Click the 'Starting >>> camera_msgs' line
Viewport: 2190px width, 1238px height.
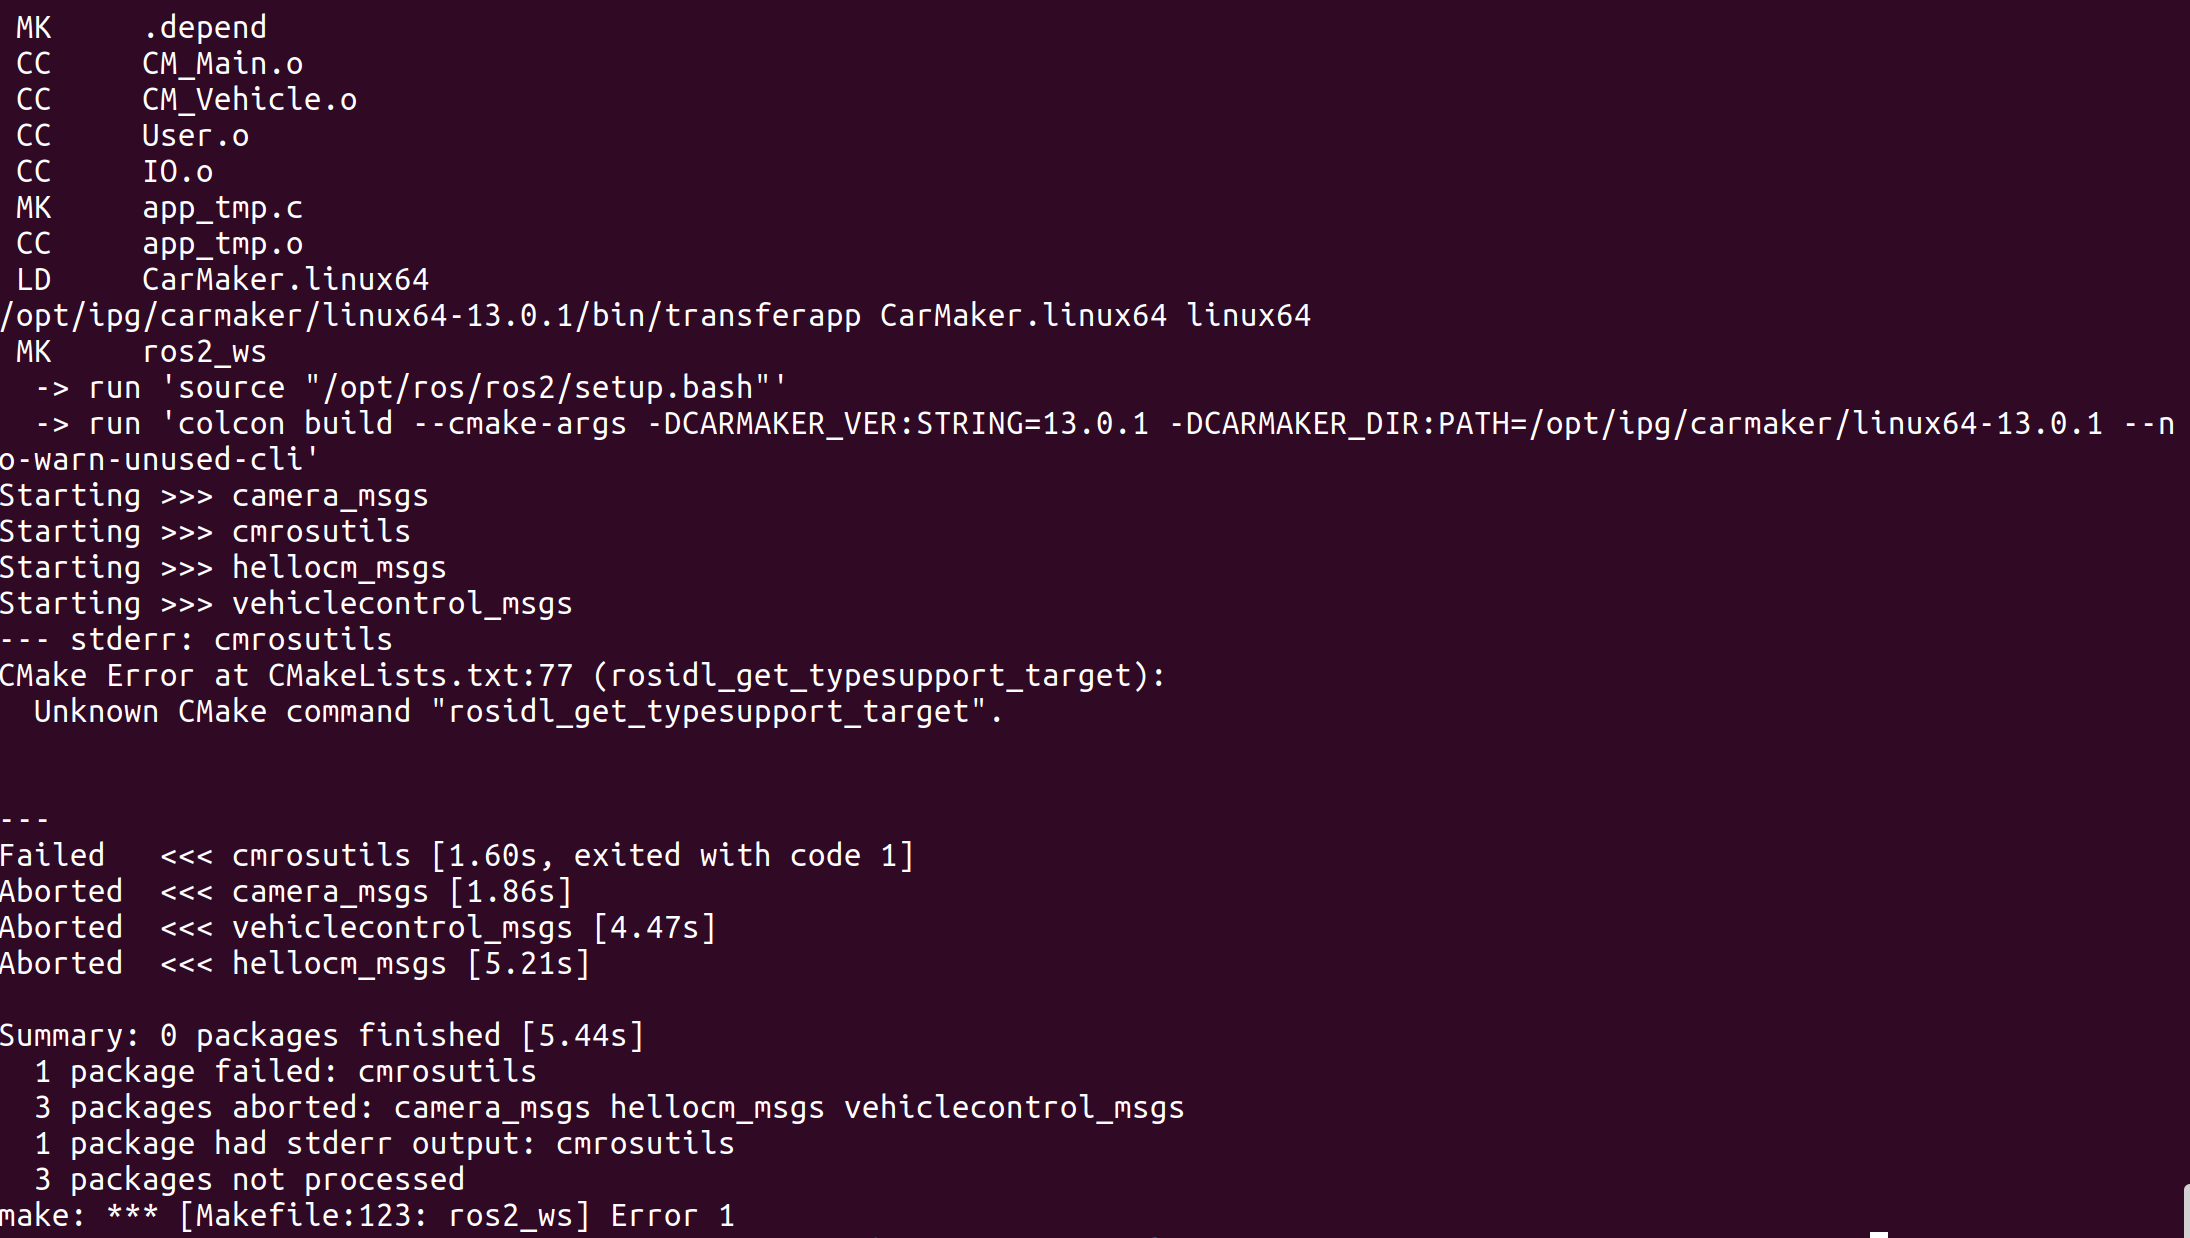pyautogui.click(x=214, y=496)
